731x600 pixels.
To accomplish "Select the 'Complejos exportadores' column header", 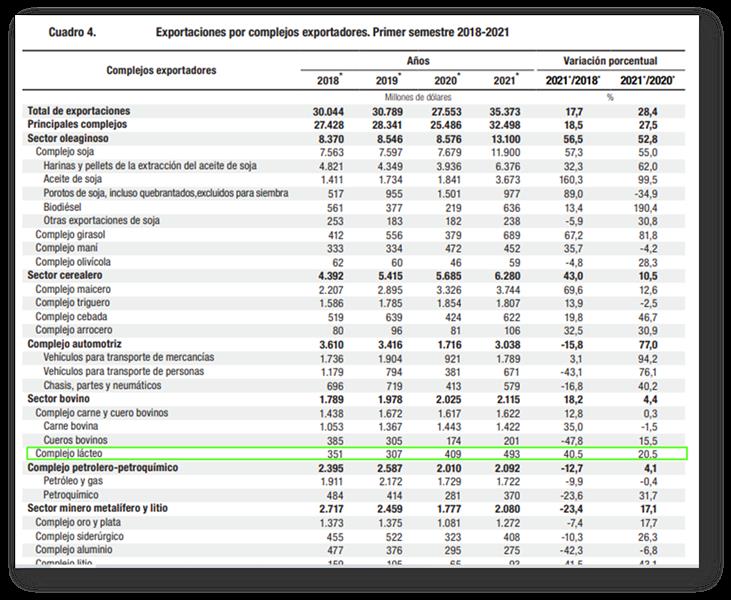I will 161,71.
